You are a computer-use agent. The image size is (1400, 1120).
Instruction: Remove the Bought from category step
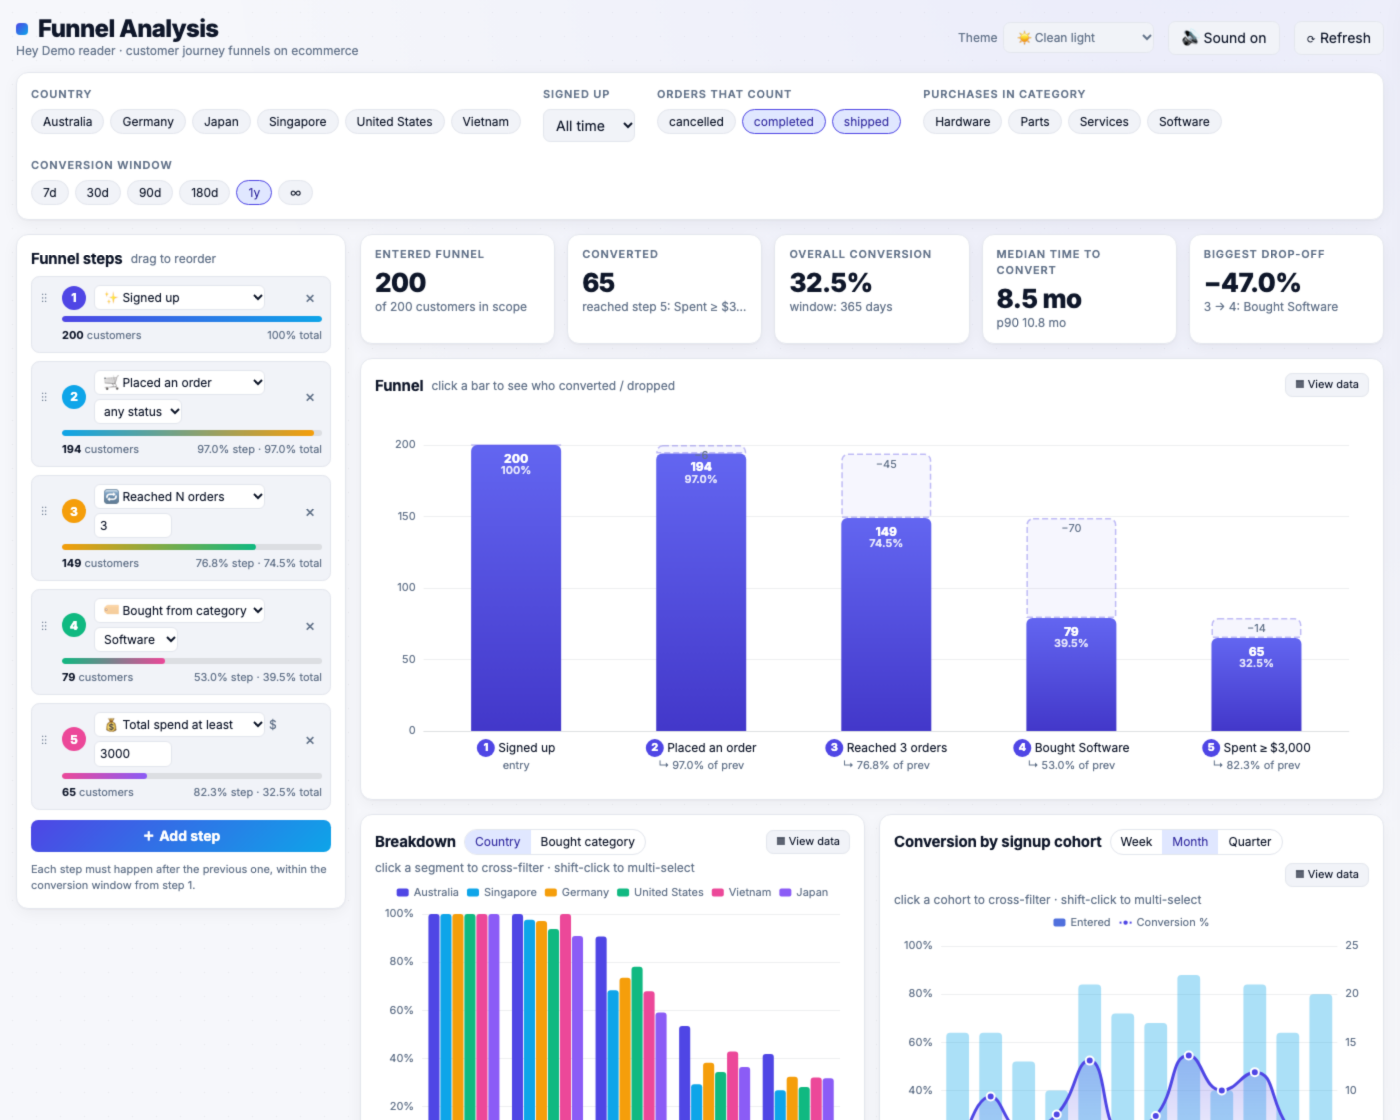pos(310,626)
